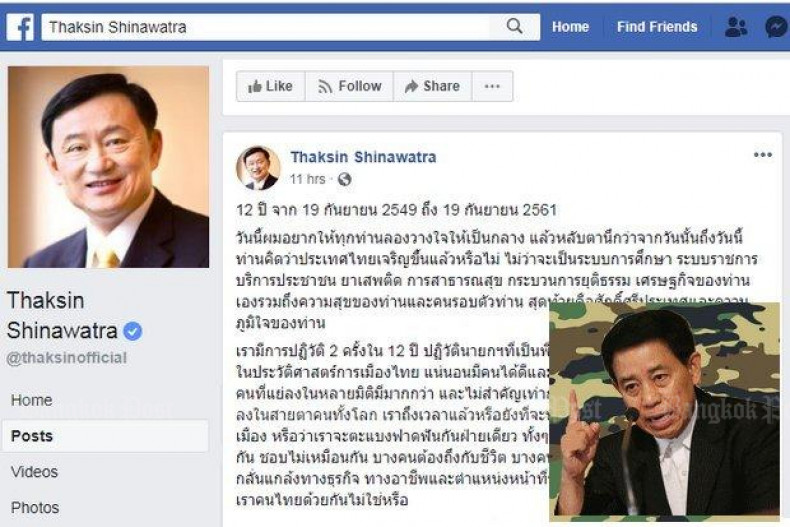Open the Videos sidebar section
The image size is (790, 527).
(34, 472)
